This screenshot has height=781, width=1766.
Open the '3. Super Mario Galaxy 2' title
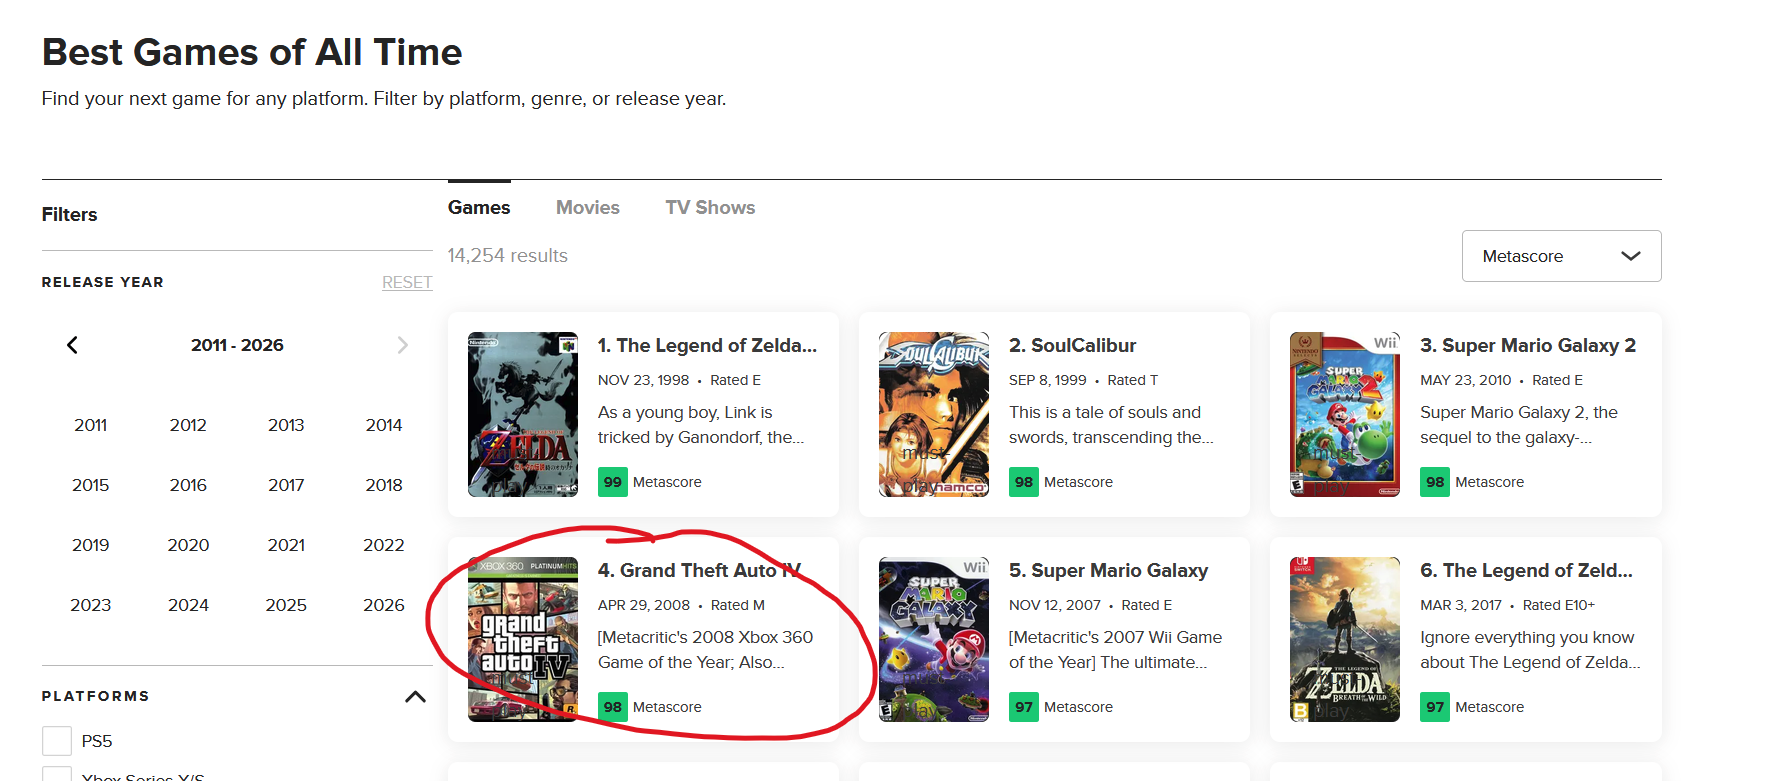click(1528, 345)
